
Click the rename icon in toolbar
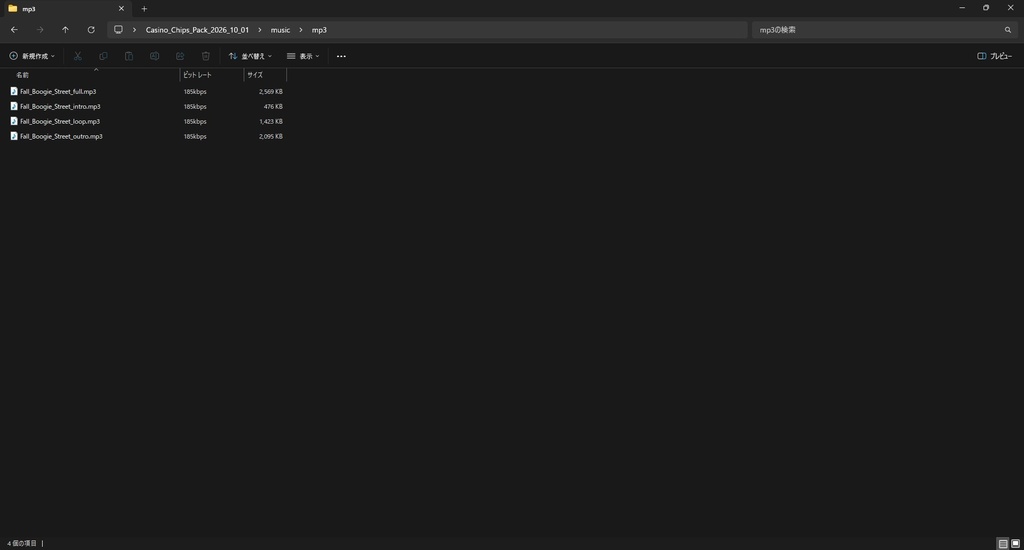[154, 56]
